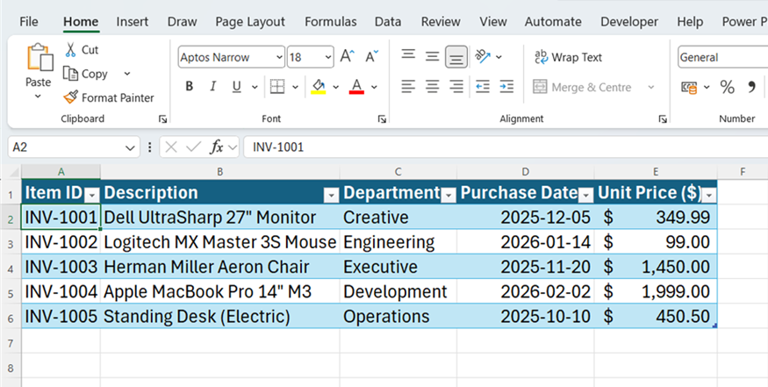Open the Merge & Centre dropdown arrow
The width and height of the screenshot is (768, 387).
(x=651, y=87)
